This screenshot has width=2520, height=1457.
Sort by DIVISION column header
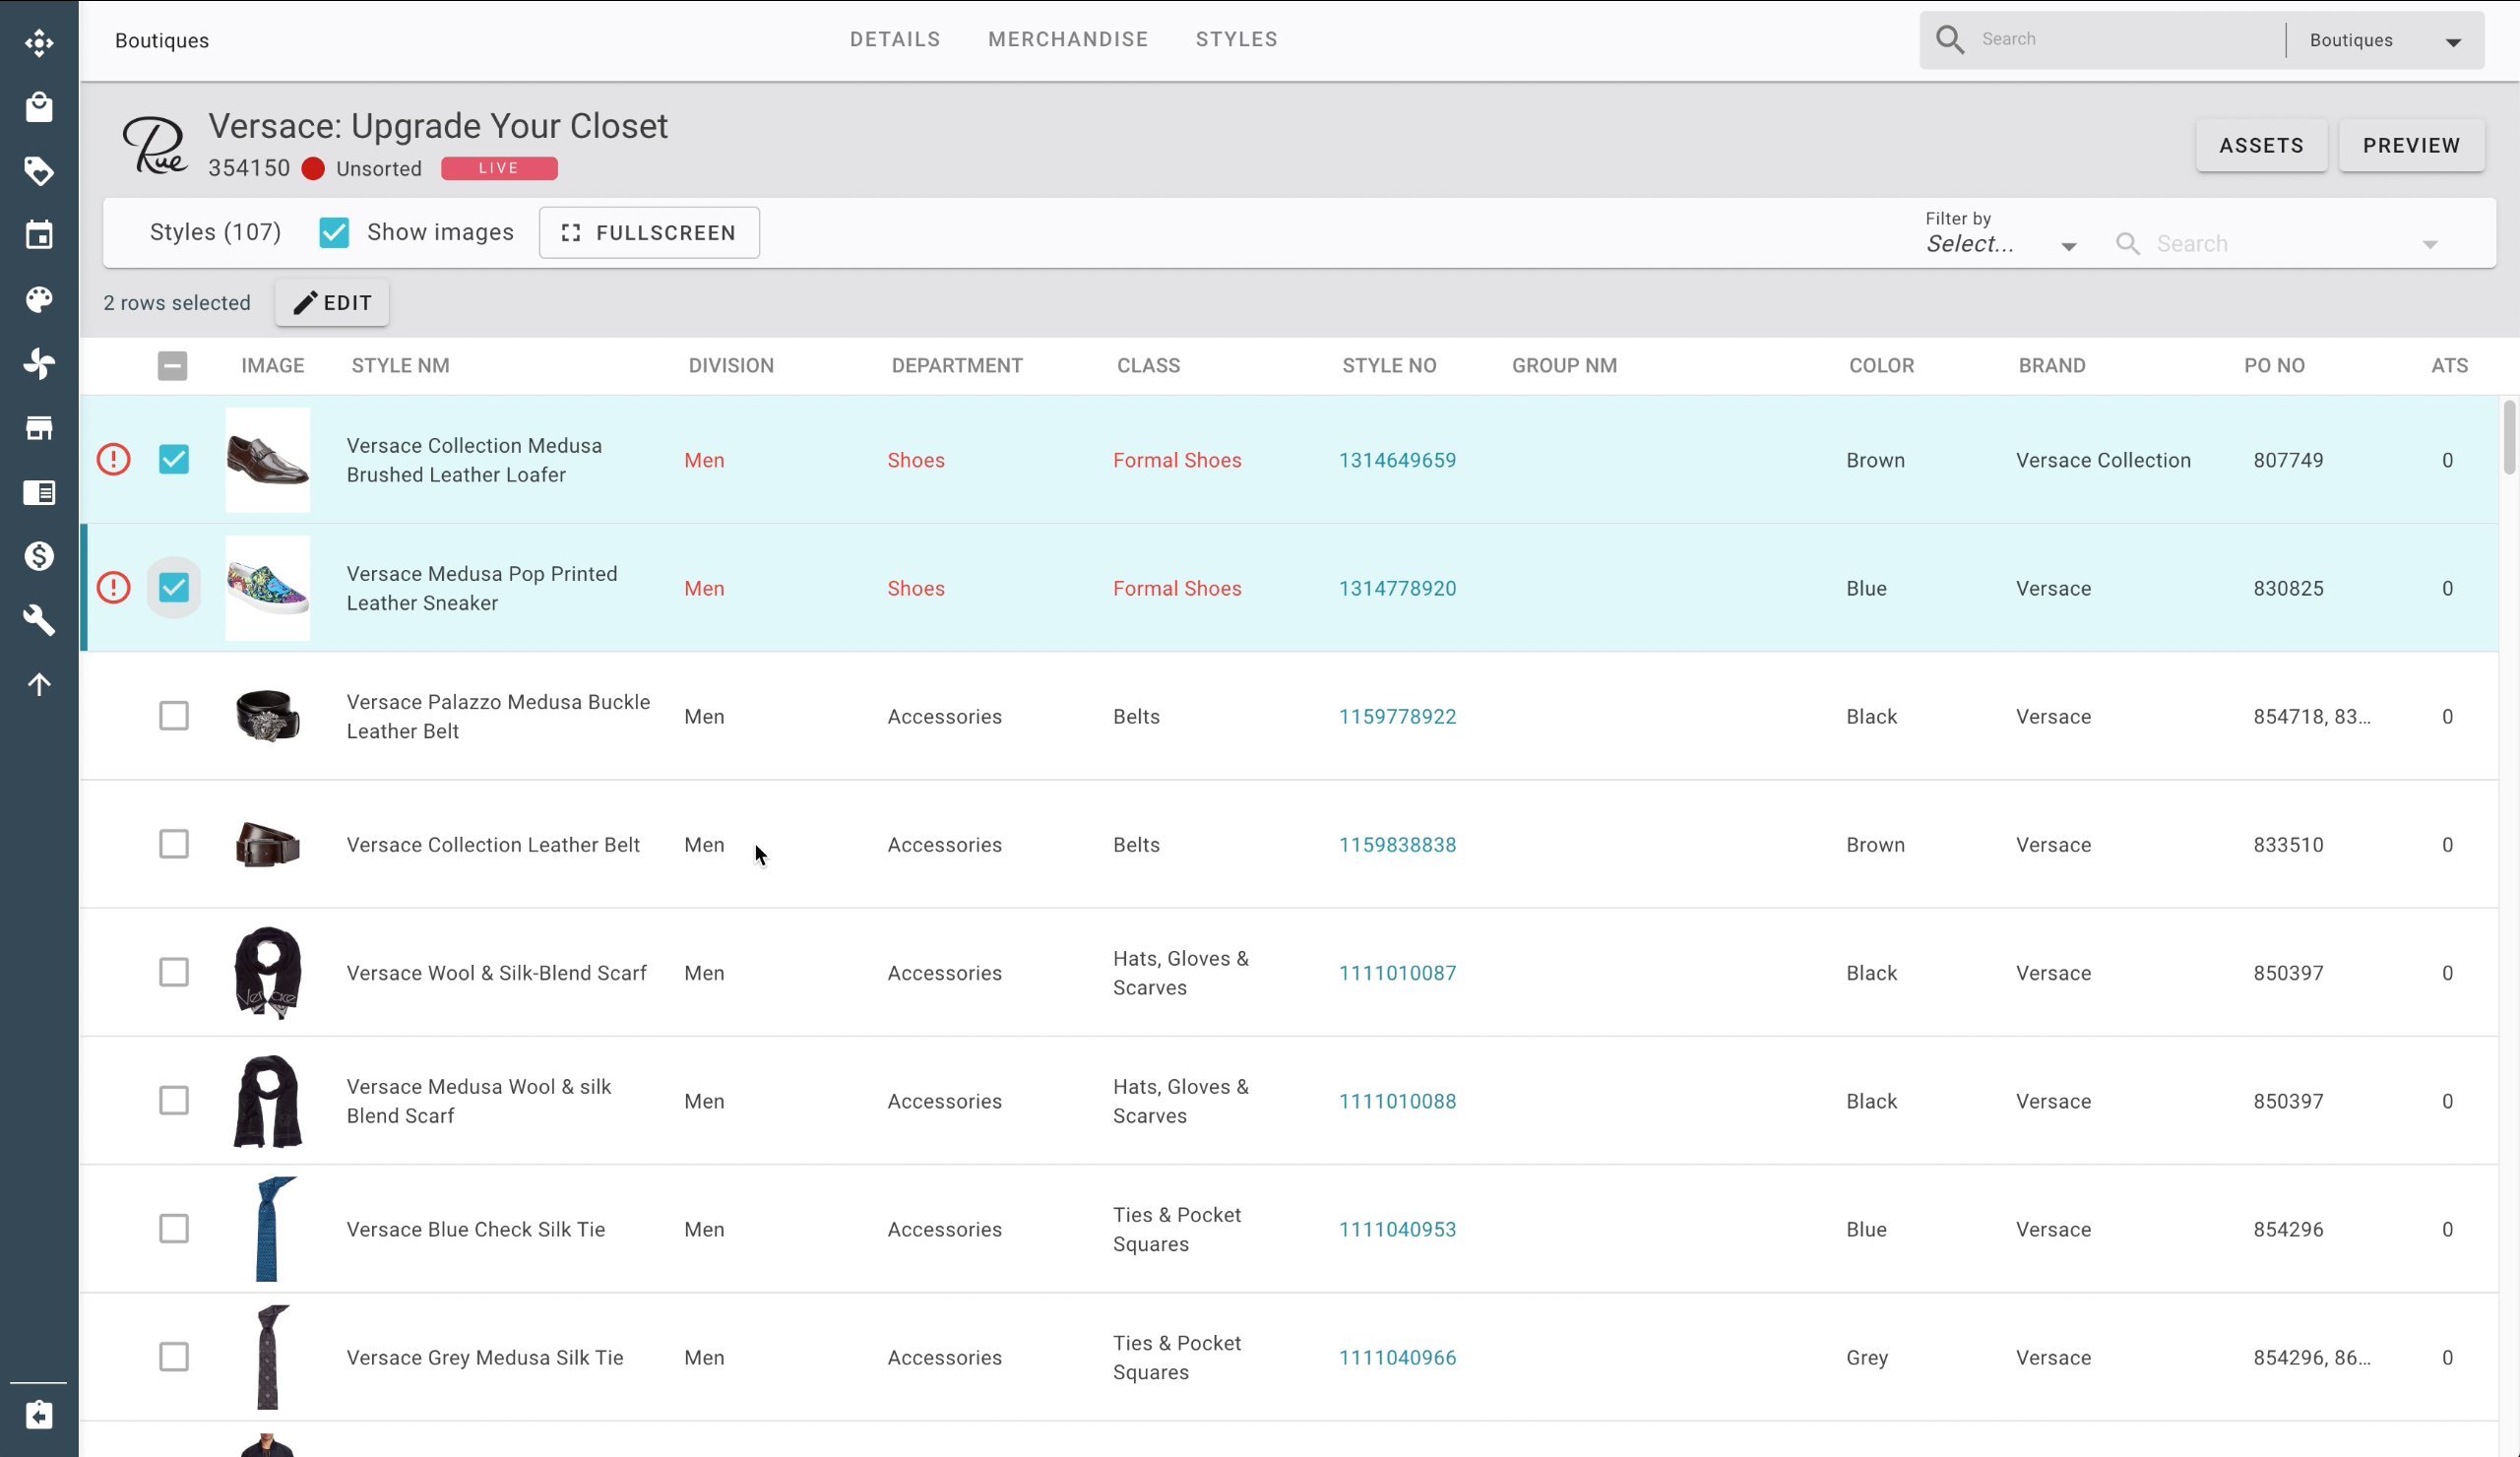tap(731, 366)
